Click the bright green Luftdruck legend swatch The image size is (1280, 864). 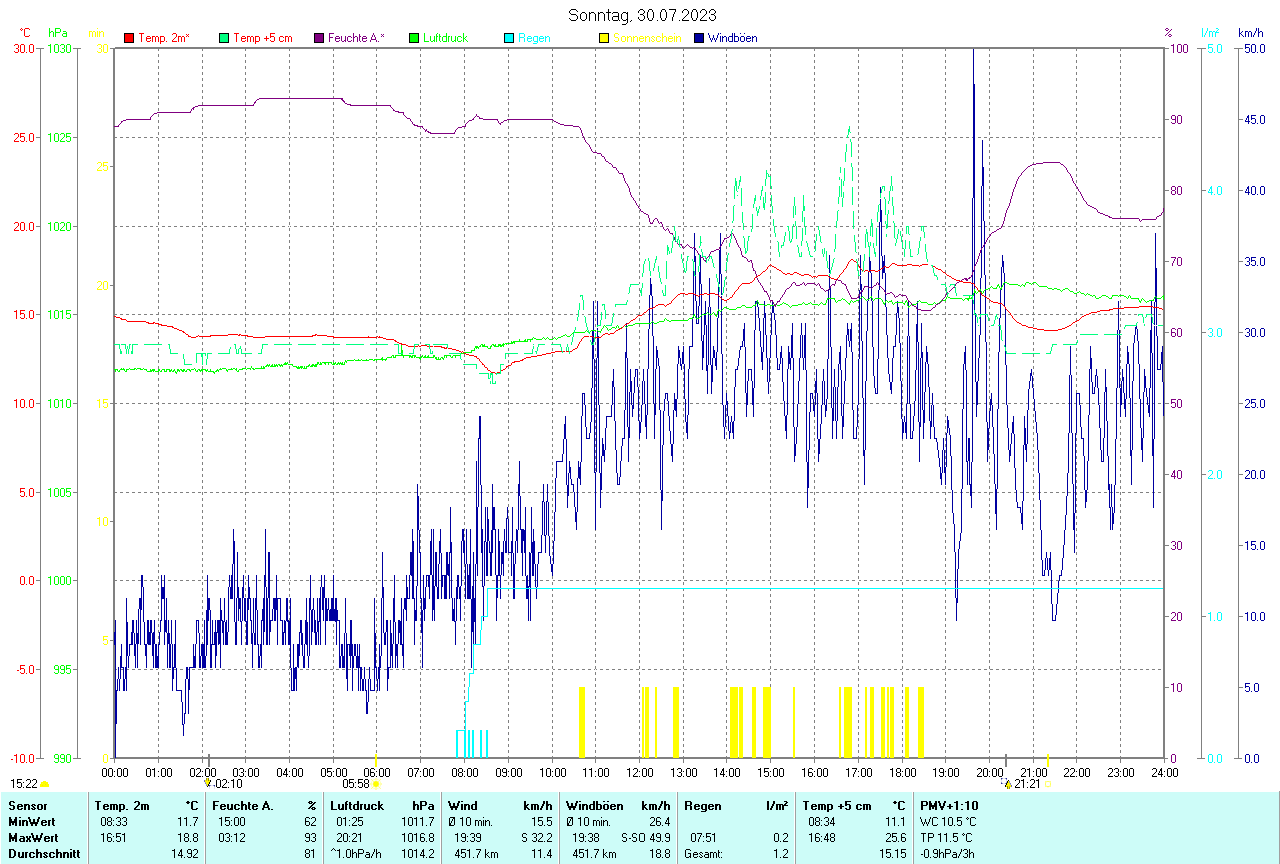414,38
